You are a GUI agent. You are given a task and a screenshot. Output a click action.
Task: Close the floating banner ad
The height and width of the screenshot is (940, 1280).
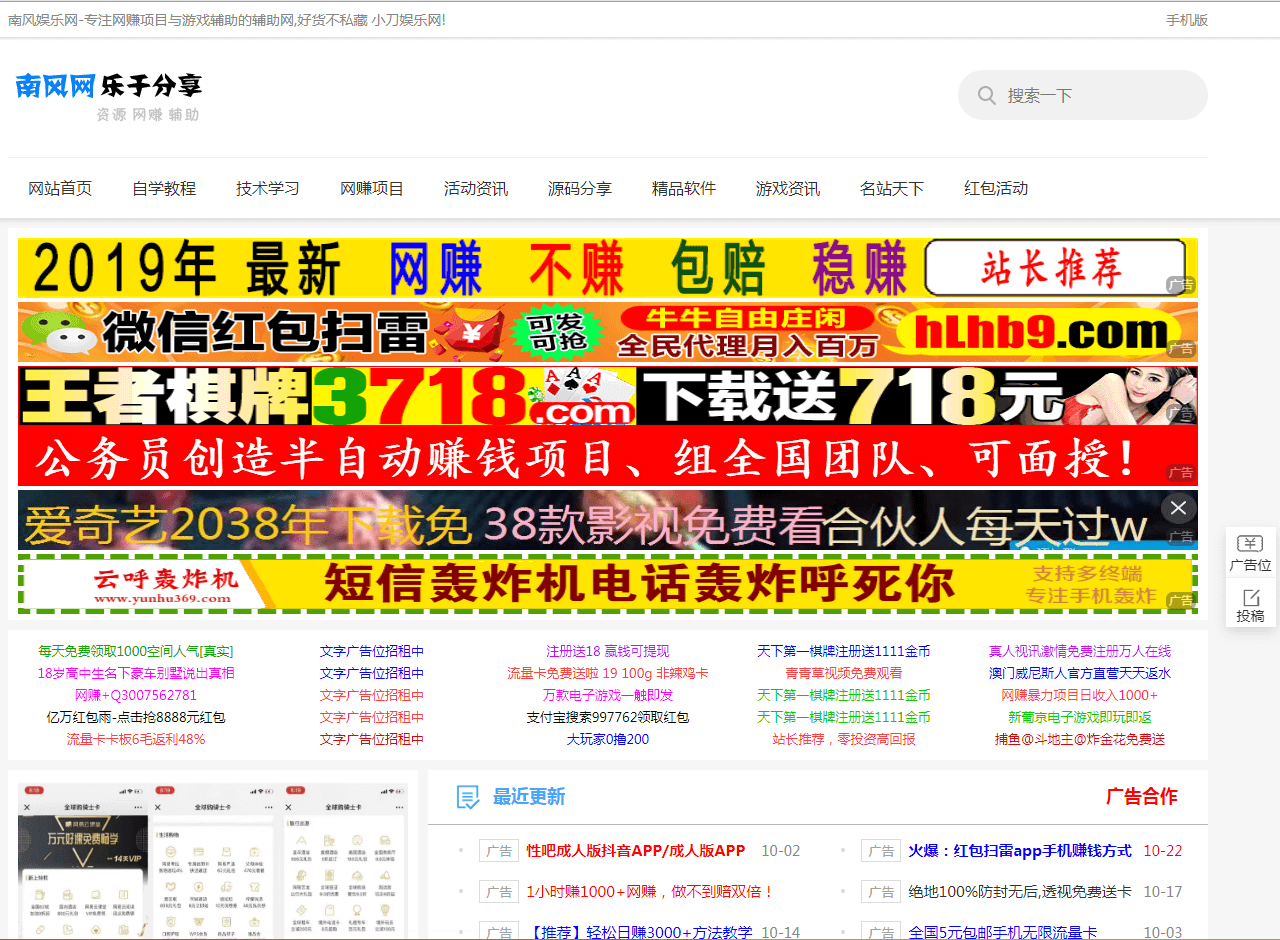[x=1178, y=508]
